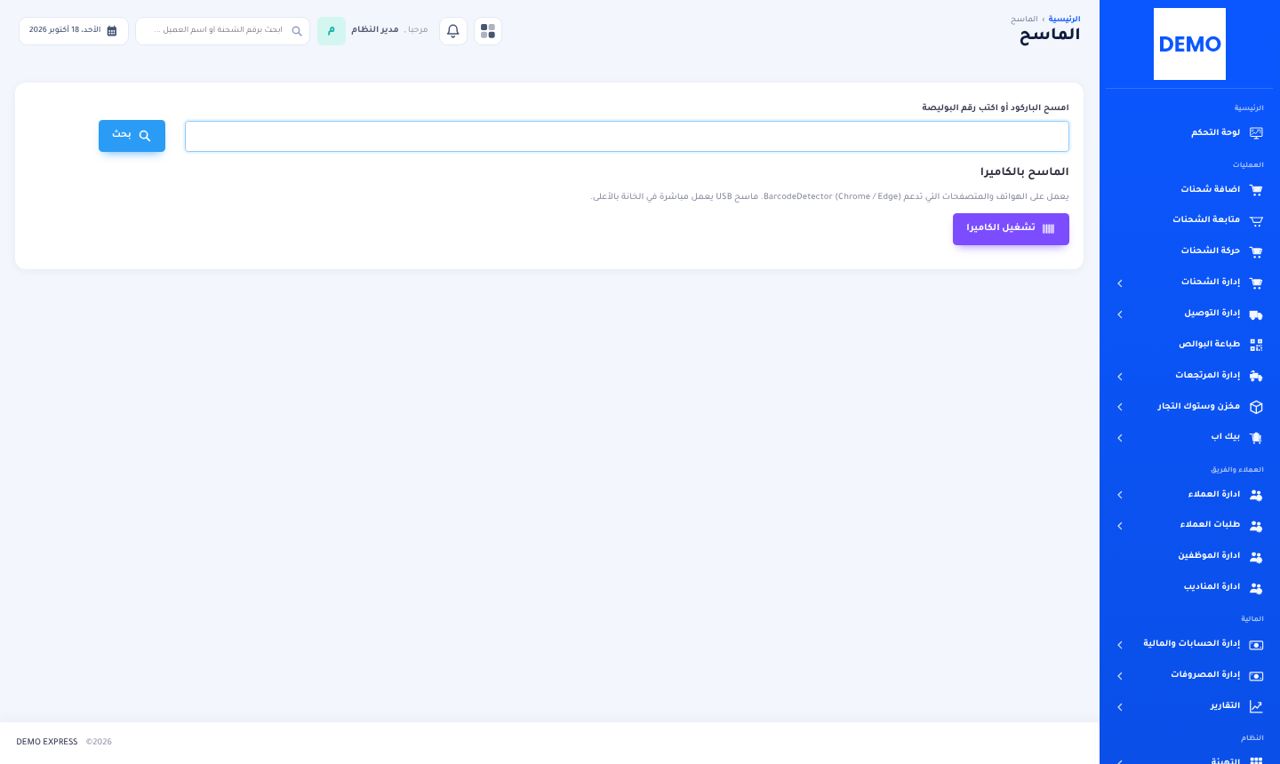Focus the barcode or waybill number field
Screen dimensions: 1280x764
pos(627,136)
